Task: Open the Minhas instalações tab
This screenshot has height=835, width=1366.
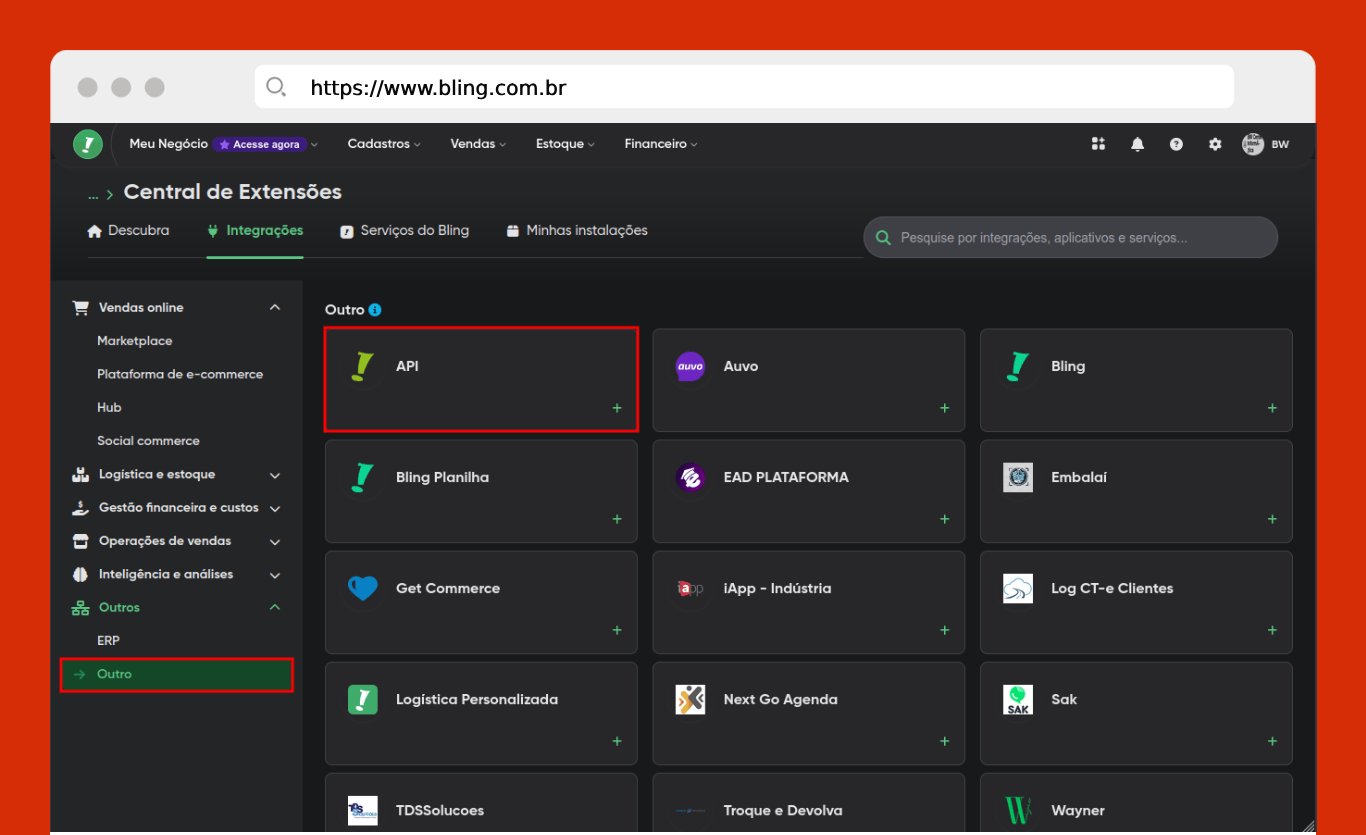Action: pyautogui.click(x=577, y=231)
